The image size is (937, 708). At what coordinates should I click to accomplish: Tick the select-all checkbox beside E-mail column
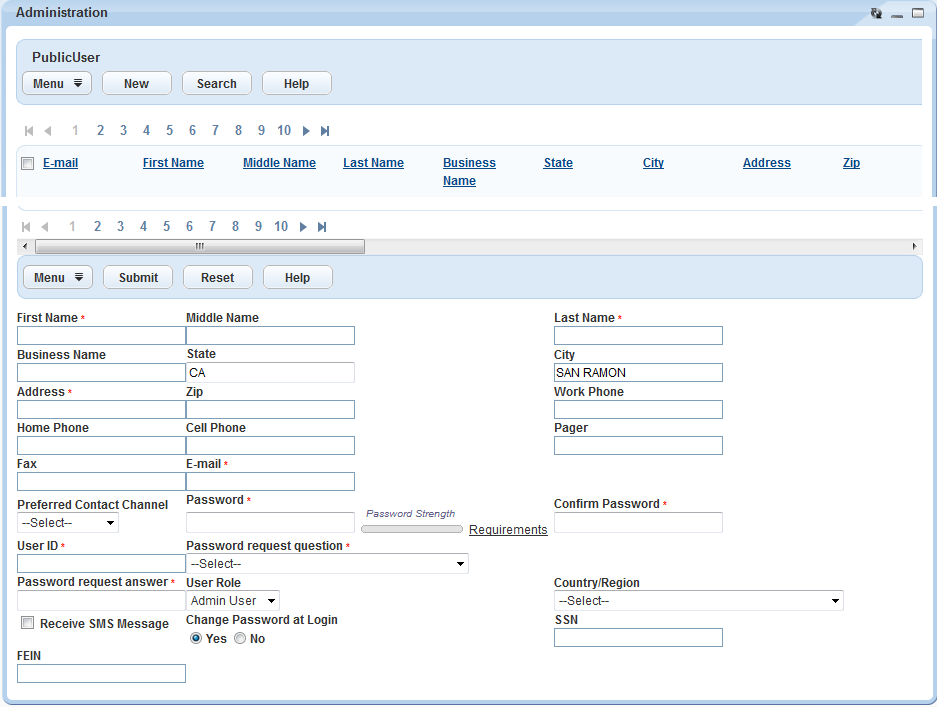click(28, 164)
